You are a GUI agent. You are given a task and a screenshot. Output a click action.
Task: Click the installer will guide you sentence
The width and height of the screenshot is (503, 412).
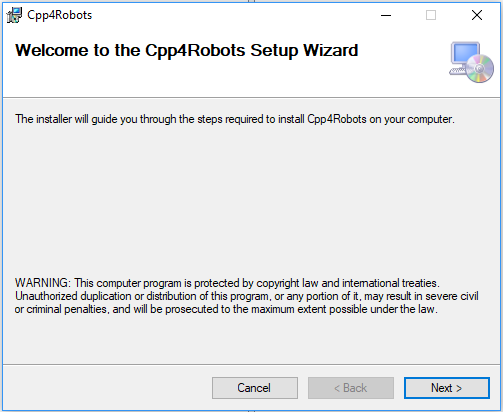[x=235, y=119]
